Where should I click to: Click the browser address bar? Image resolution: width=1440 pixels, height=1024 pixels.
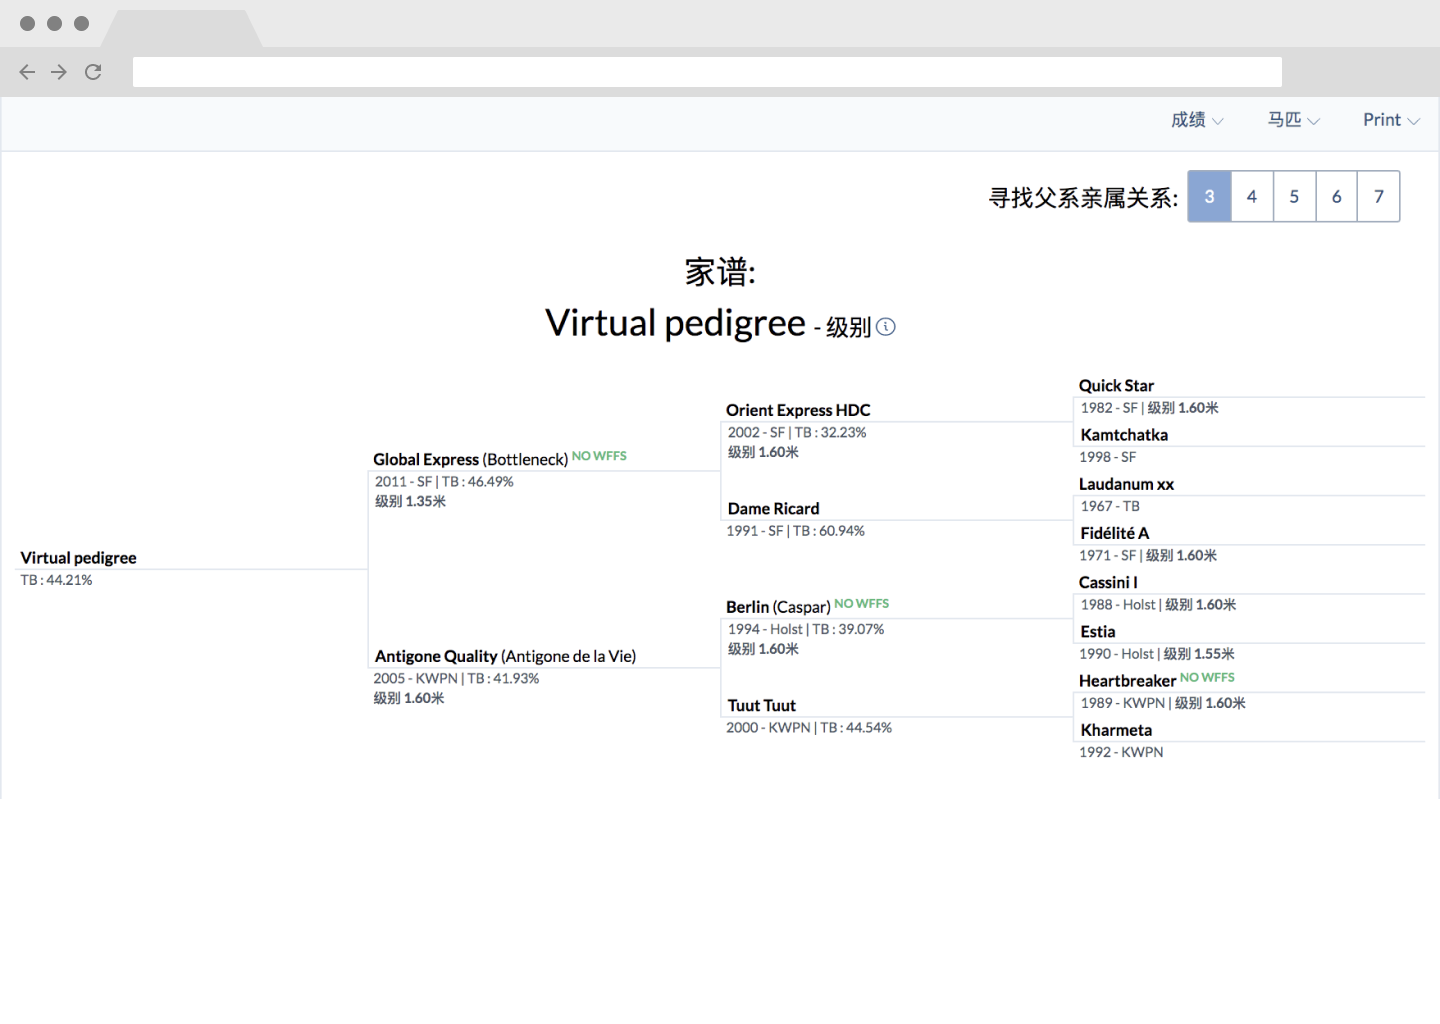pyautogui.click(x=707, y=72)
